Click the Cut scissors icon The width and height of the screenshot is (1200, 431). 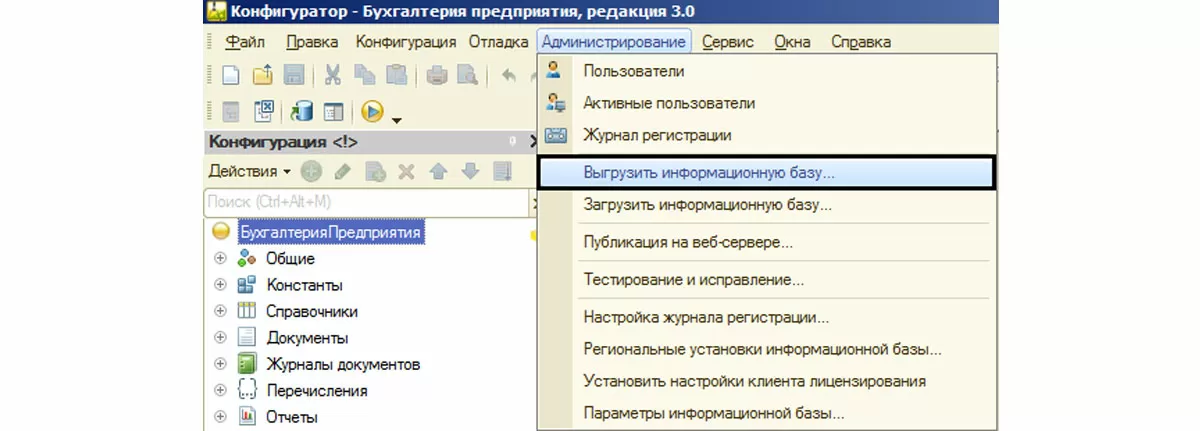(333, 75)
